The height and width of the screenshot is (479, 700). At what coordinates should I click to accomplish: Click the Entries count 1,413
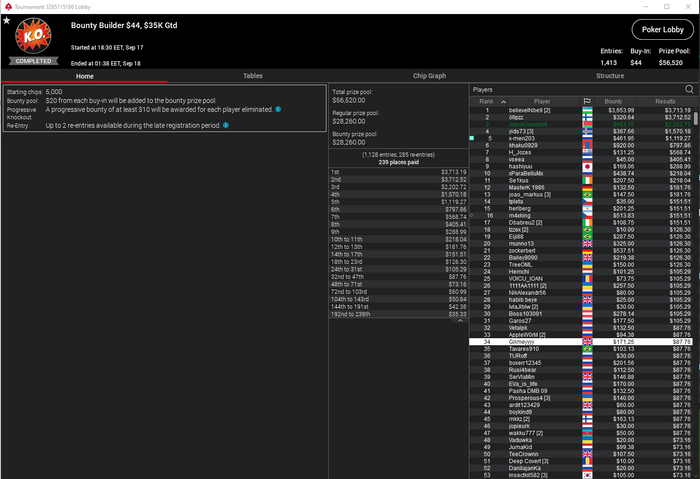click(608, 63)
